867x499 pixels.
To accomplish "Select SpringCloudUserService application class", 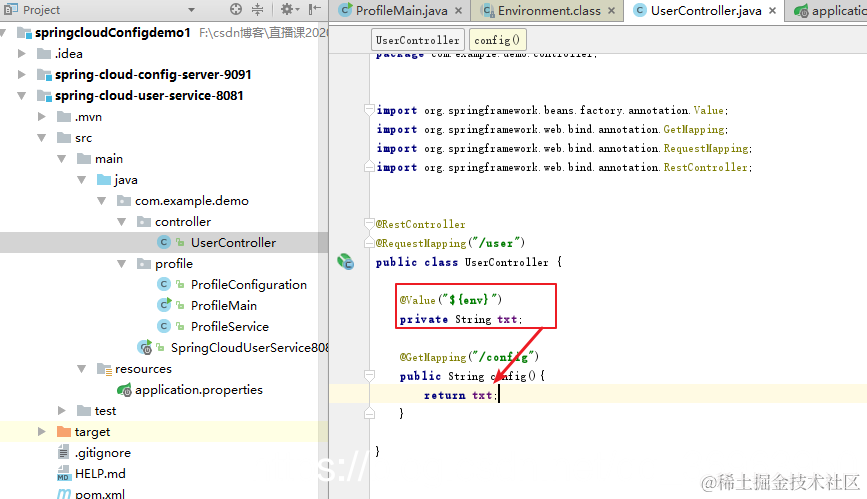I will tap(249, 348).
